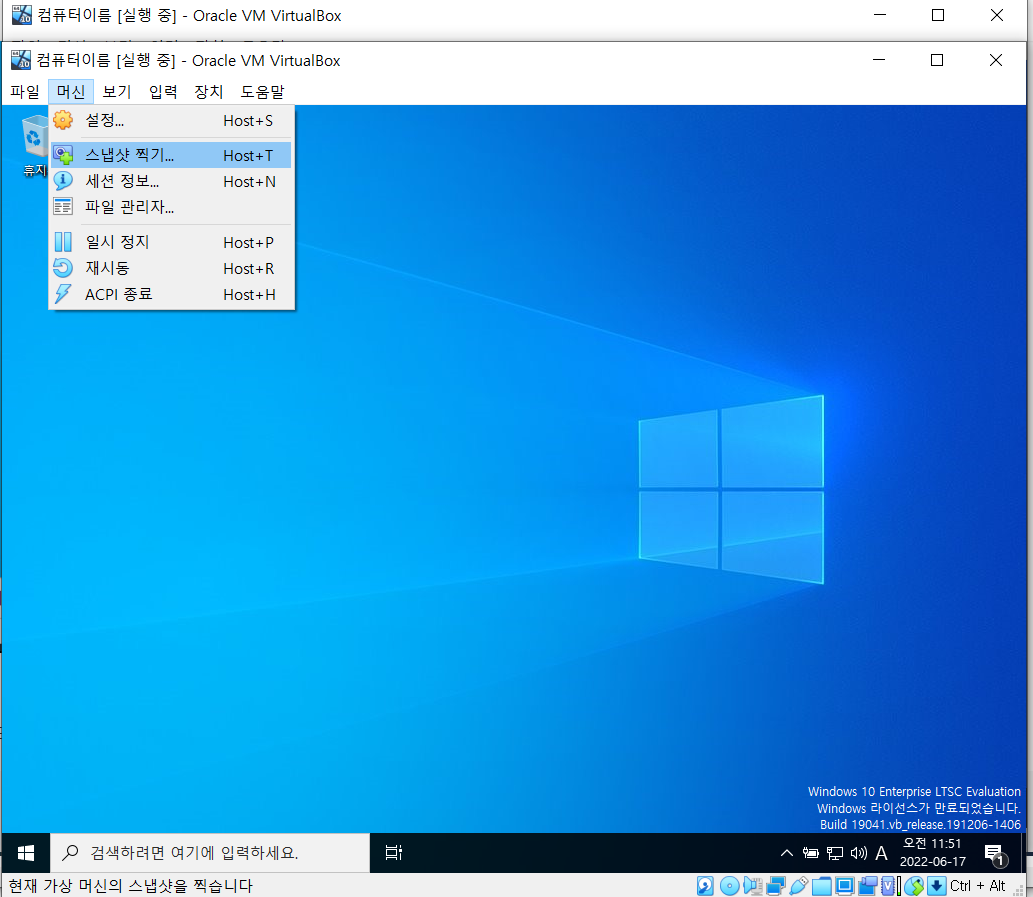Screen dimensions: 1033x897
Task: Launch 파일 관리자... from the menu
Action: pos(171,207)
